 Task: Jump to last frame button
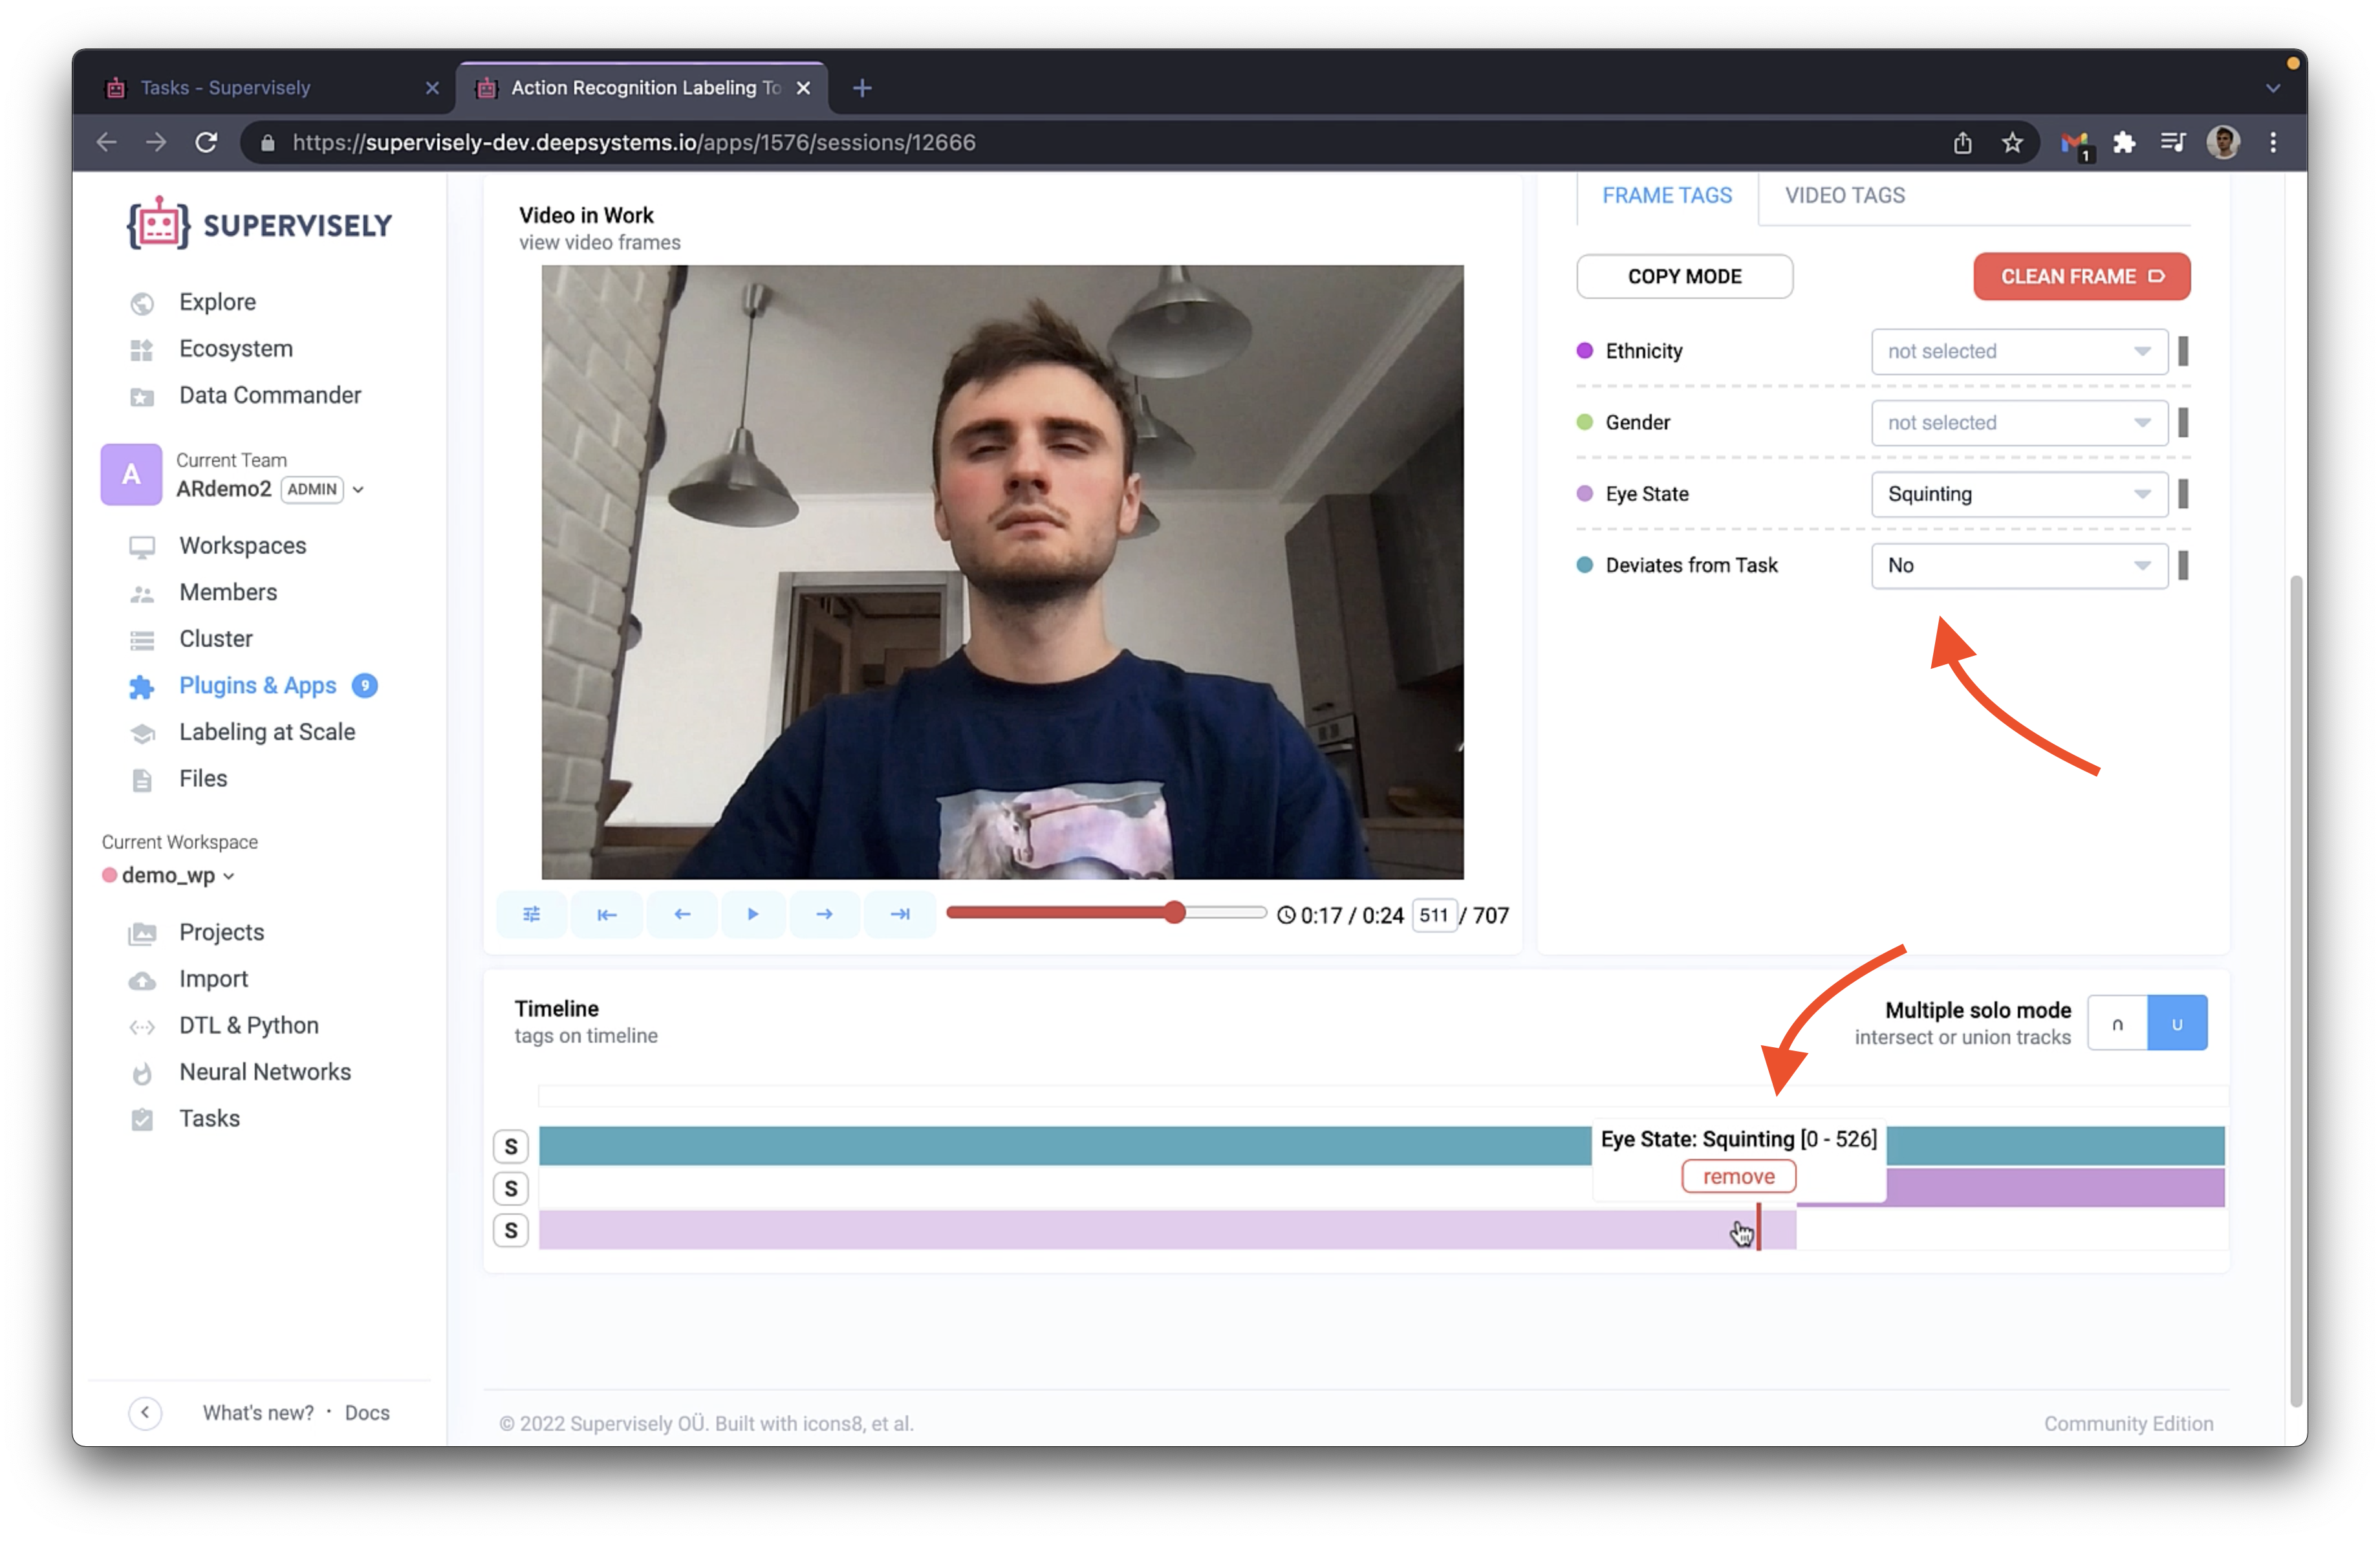click(x=900, y=914)
